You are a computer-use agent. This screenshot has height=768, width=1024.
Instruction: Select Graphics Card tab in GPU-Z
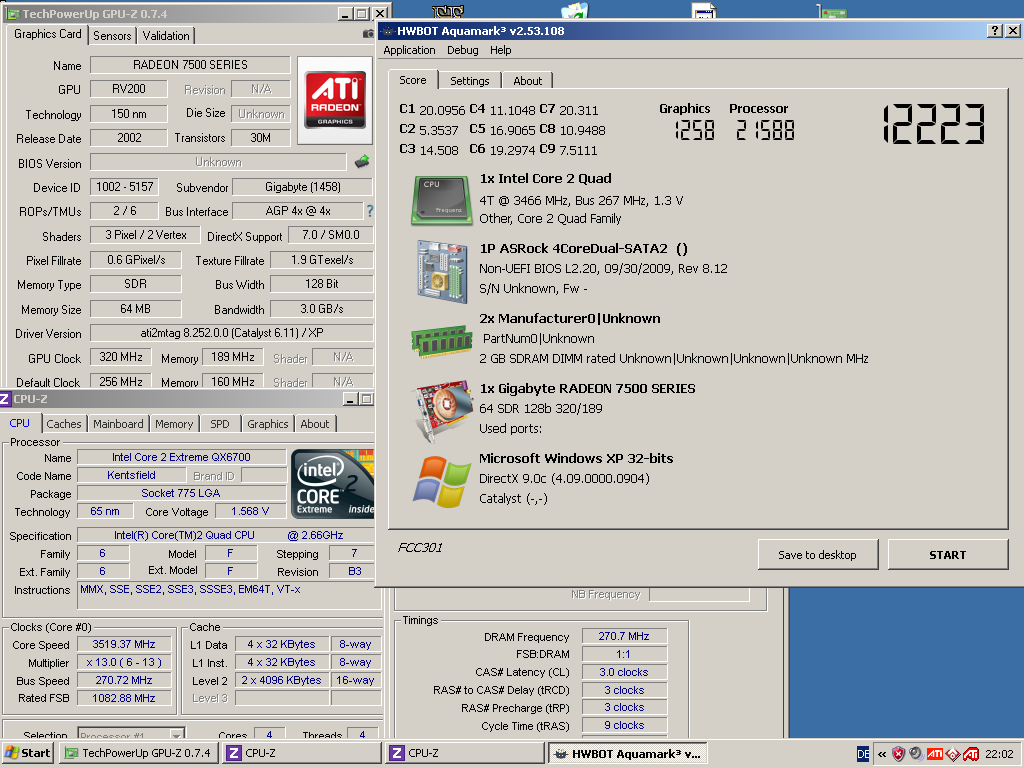tap(48, 34)
